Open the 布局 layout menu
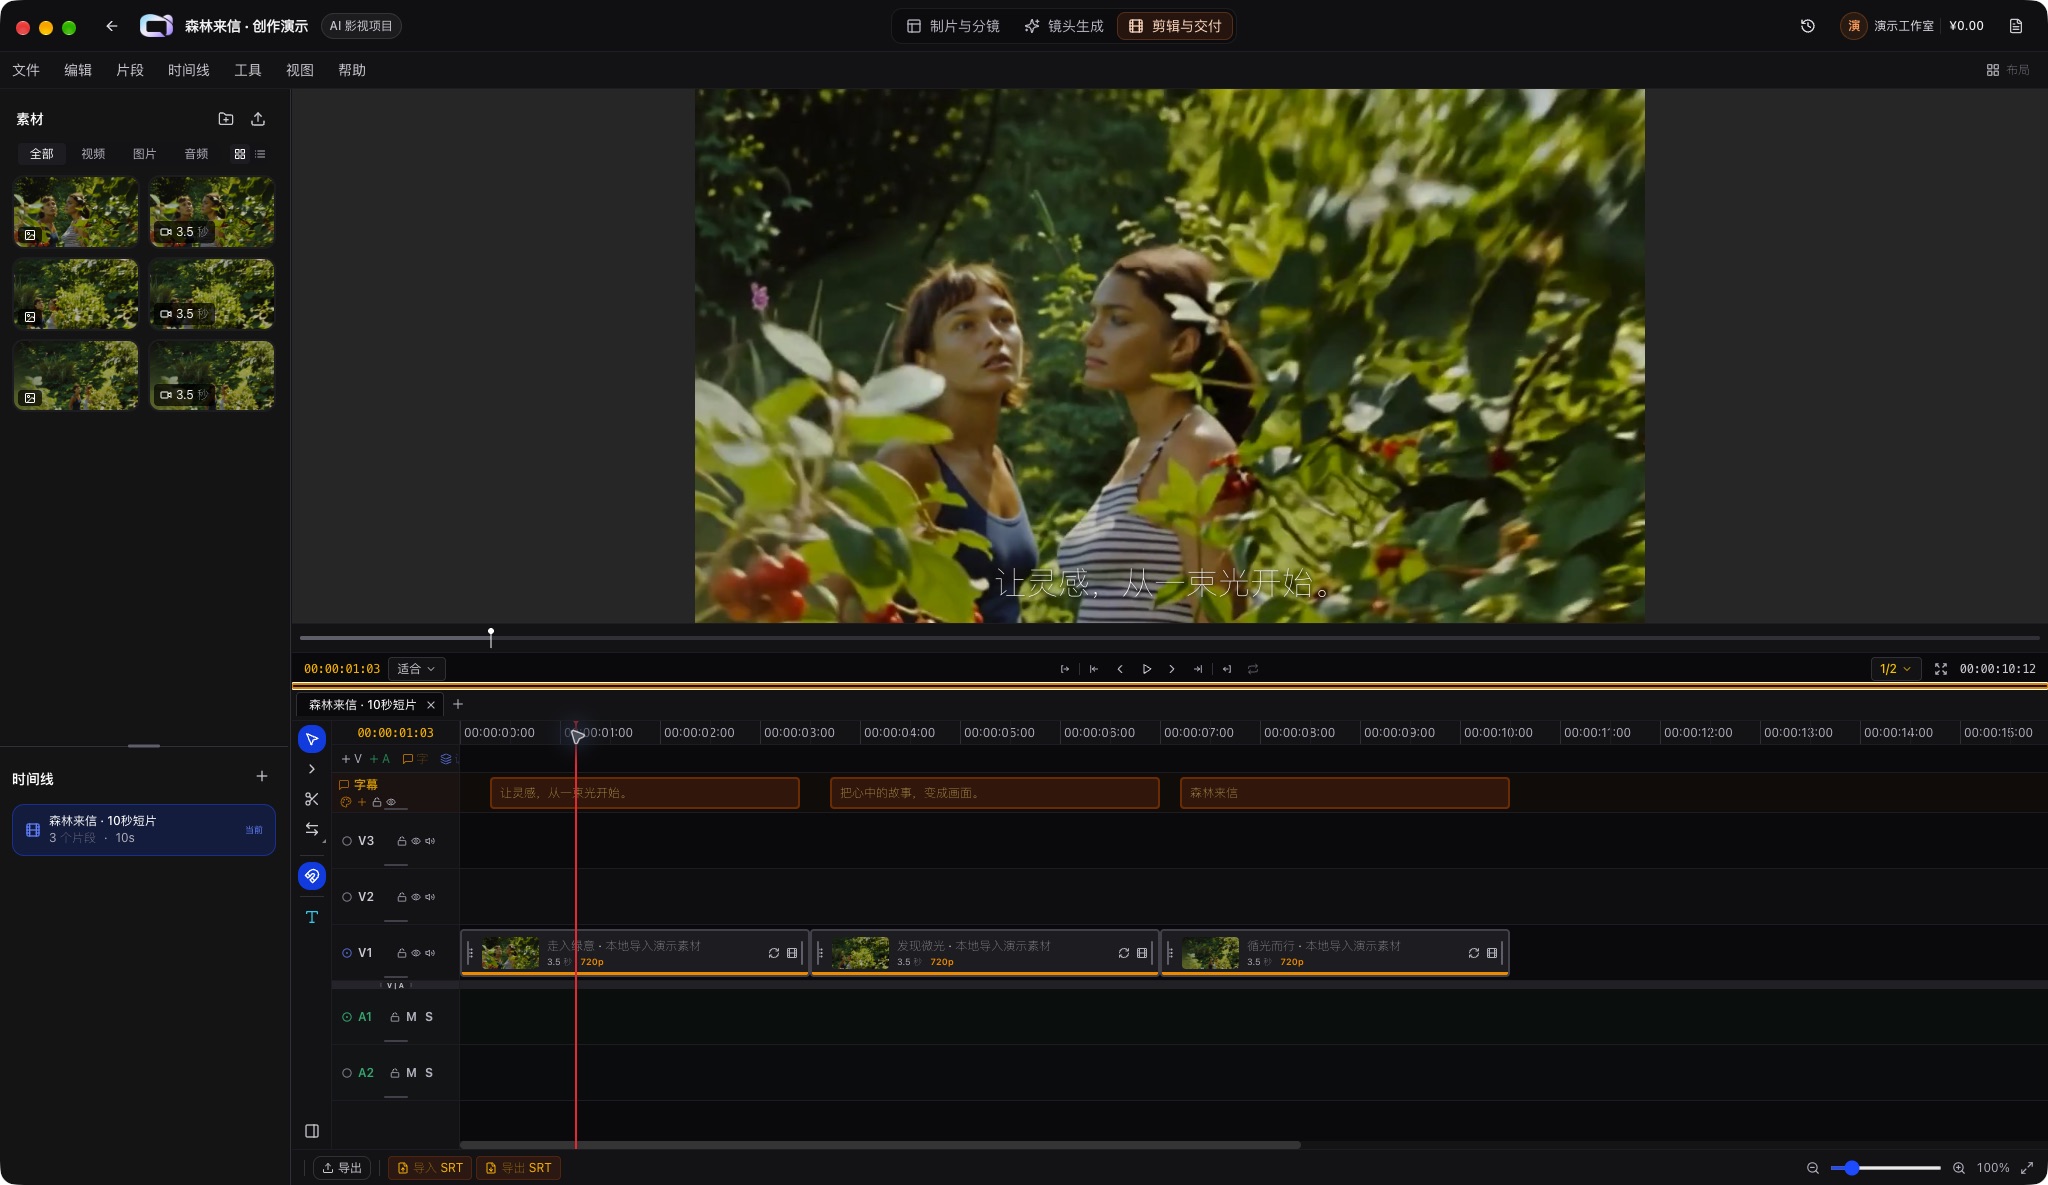The height and width of the screenshot is (1185, 2048). pos(2008,70)
